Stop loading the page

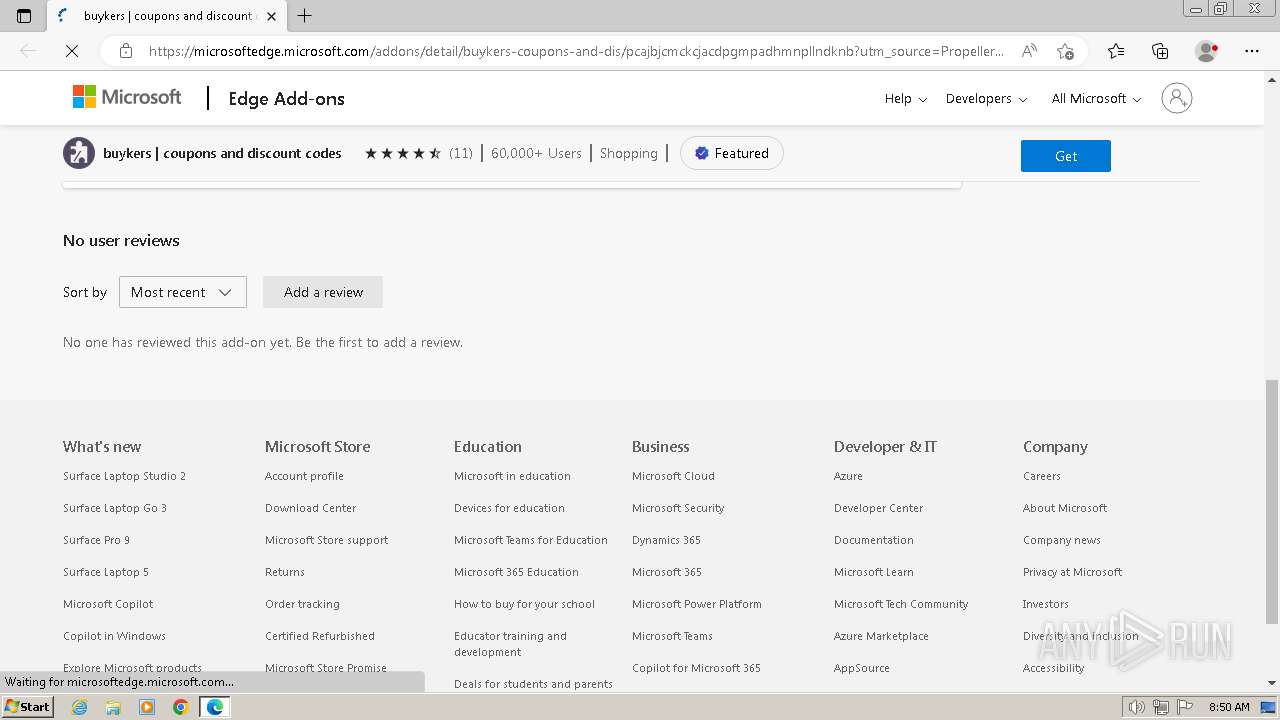pyautogui.click(x=72, y=51)
